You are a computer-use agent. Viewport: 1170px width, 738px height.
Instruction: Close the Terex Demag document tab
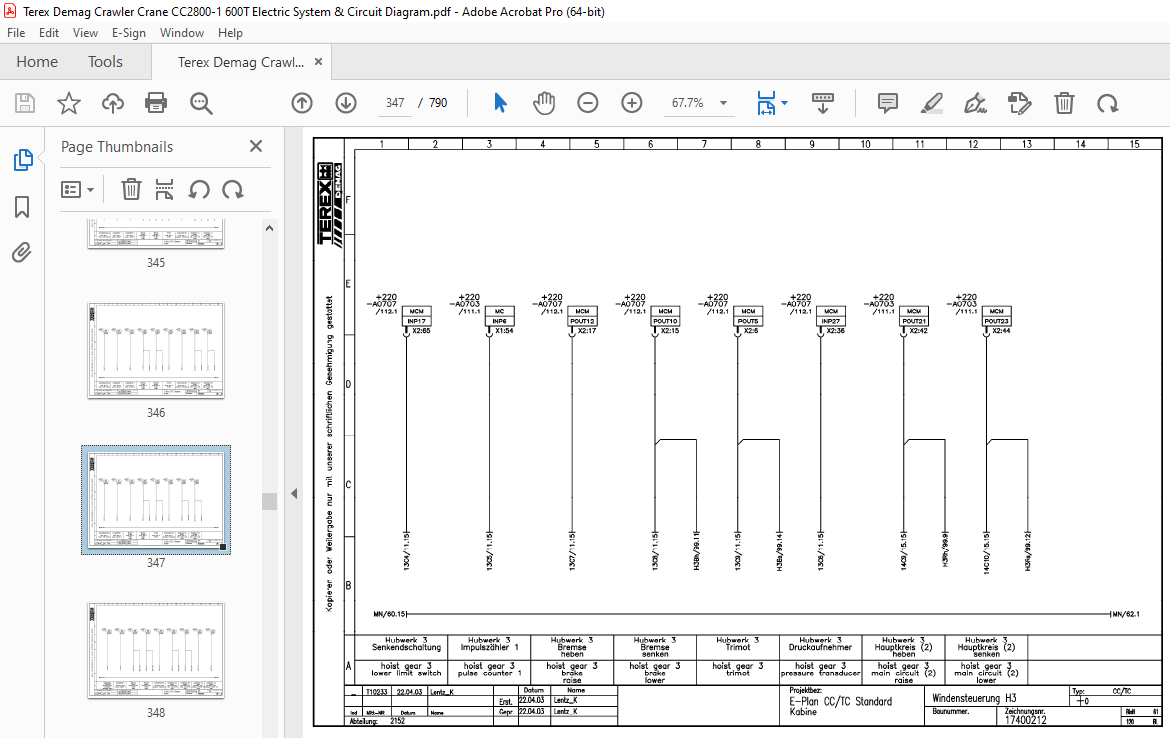[319, 62]
